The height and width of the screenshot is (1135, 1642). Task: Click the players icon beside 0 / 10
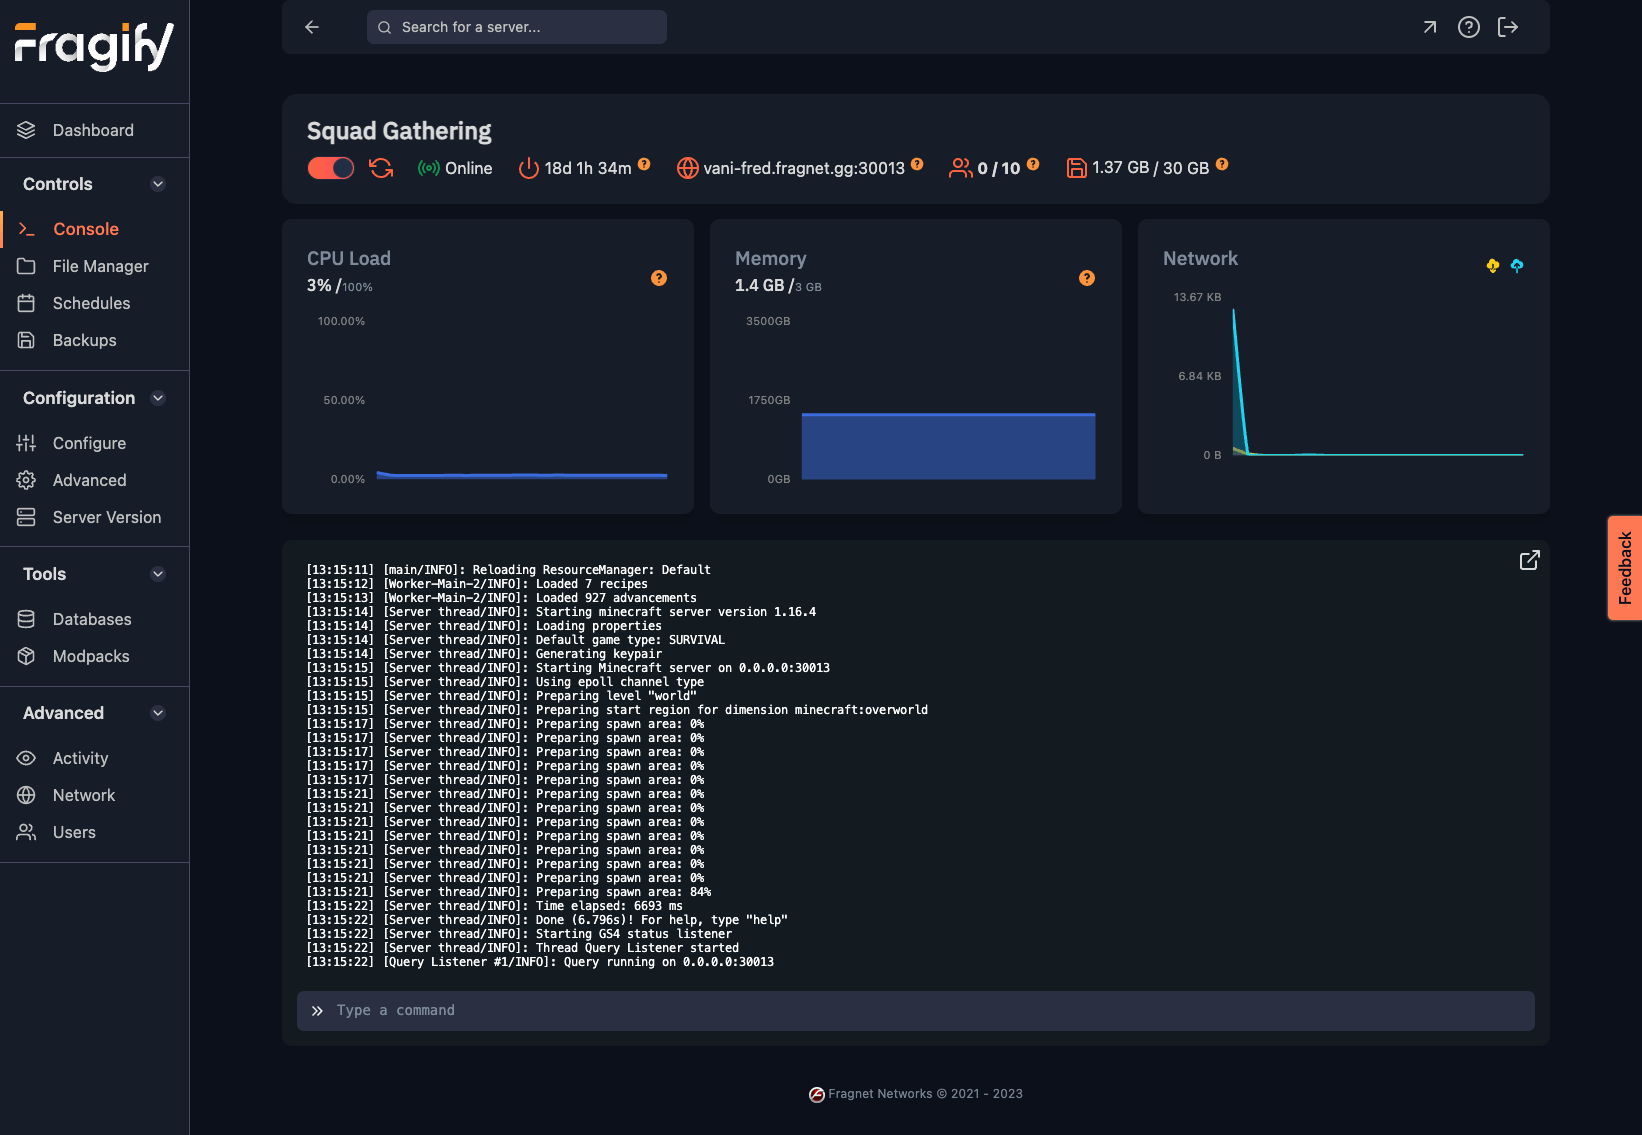tap(961, 168)
